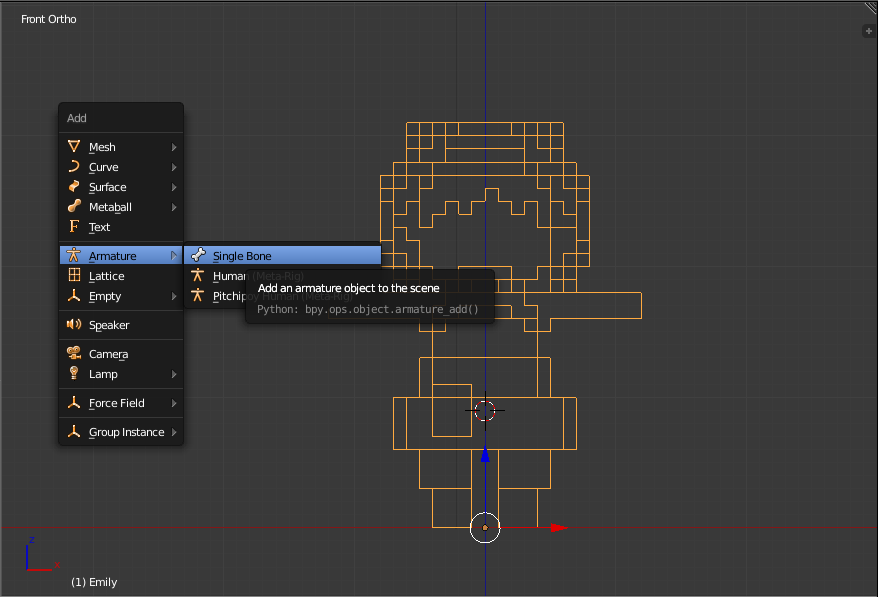
Task: Click the Camera icon
Action: (74, 353)
